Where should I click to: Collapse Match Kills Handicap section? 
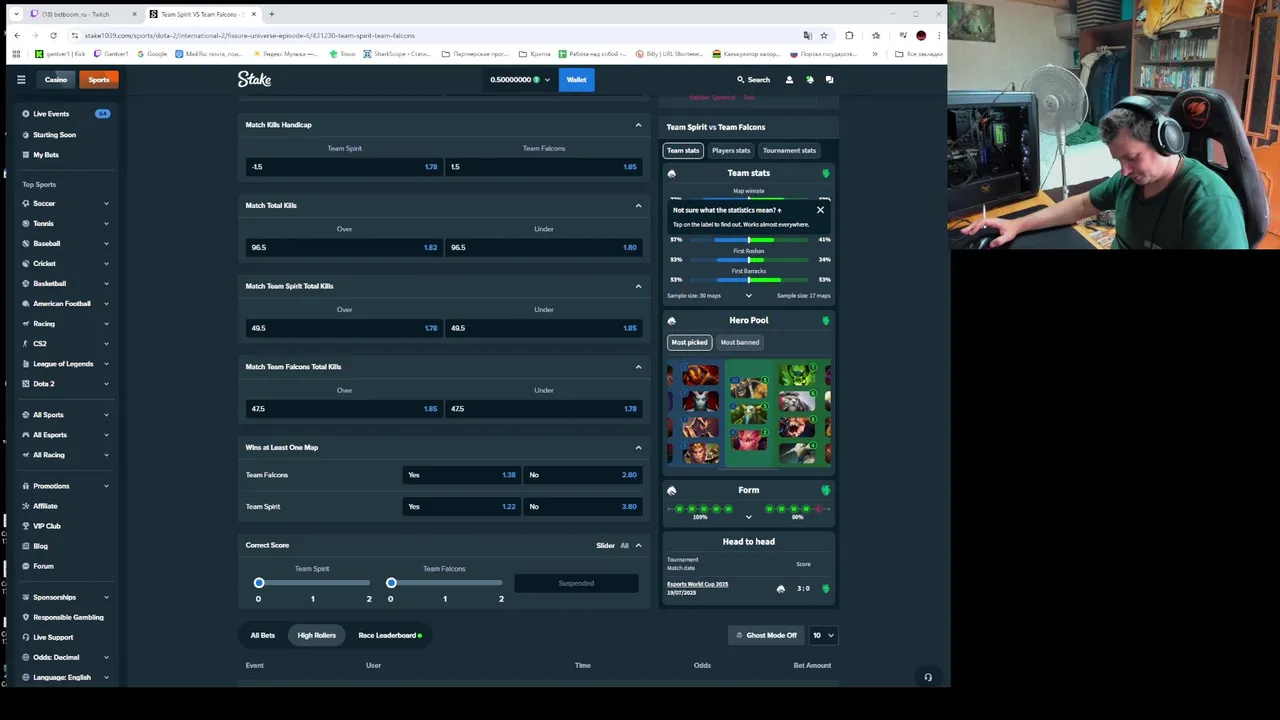click(x=638, y=125)
